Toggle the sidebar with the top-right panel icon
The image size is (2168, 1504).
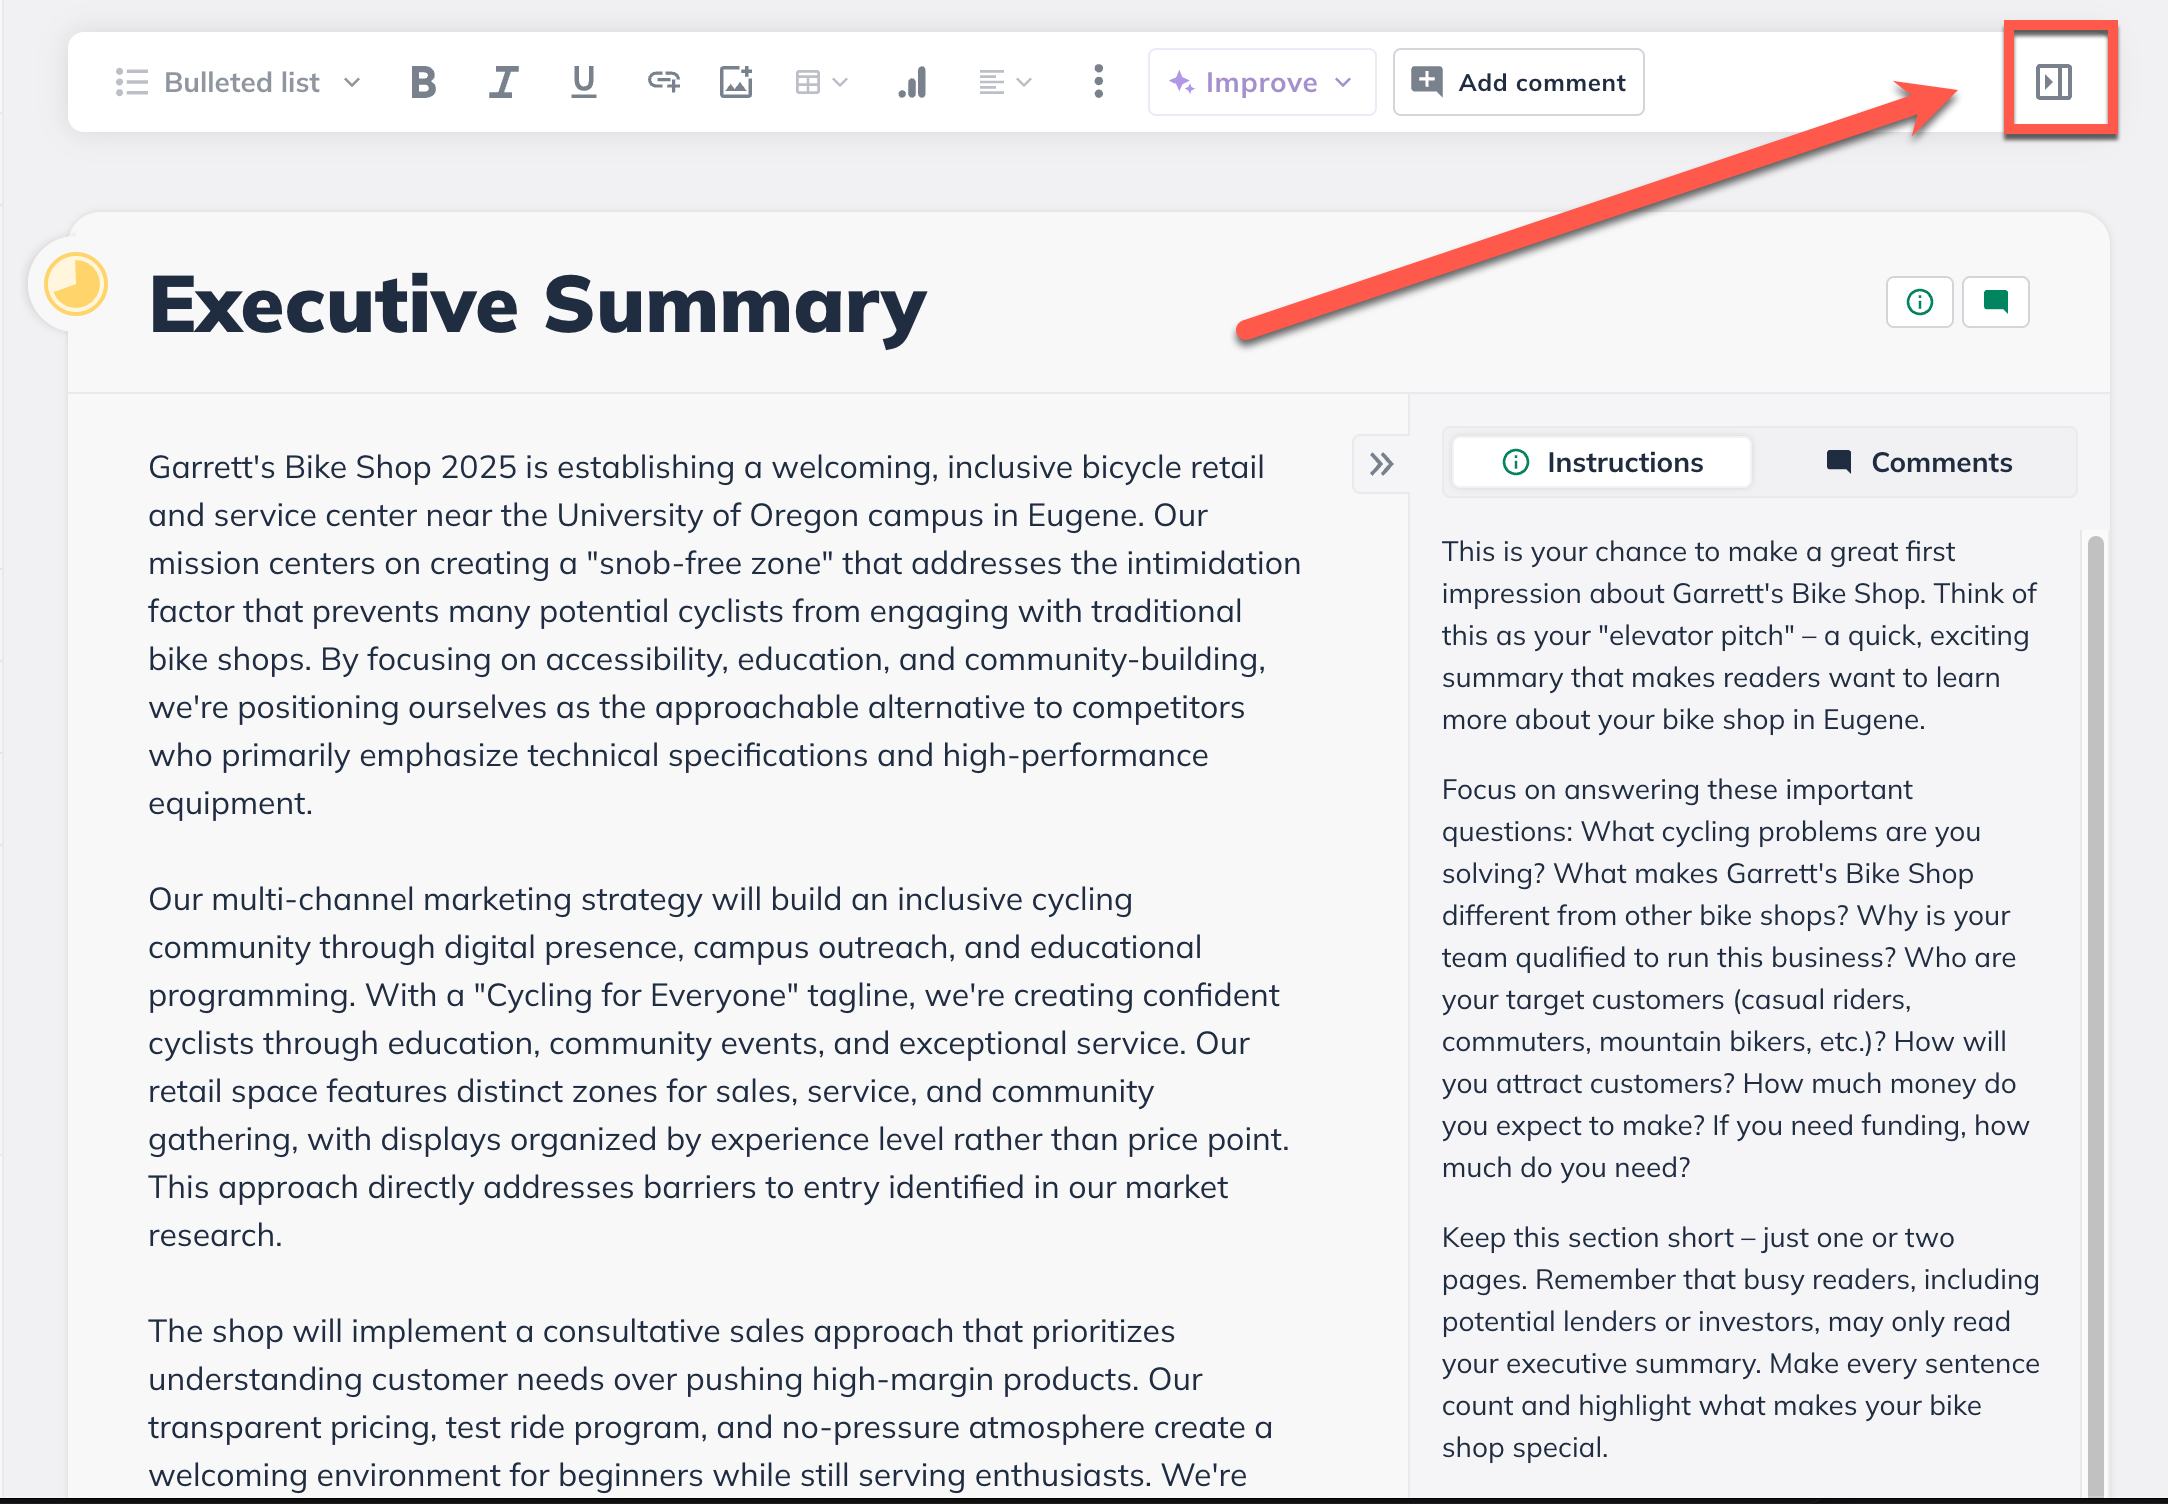pyautogui.click(x=2054, y=82)
